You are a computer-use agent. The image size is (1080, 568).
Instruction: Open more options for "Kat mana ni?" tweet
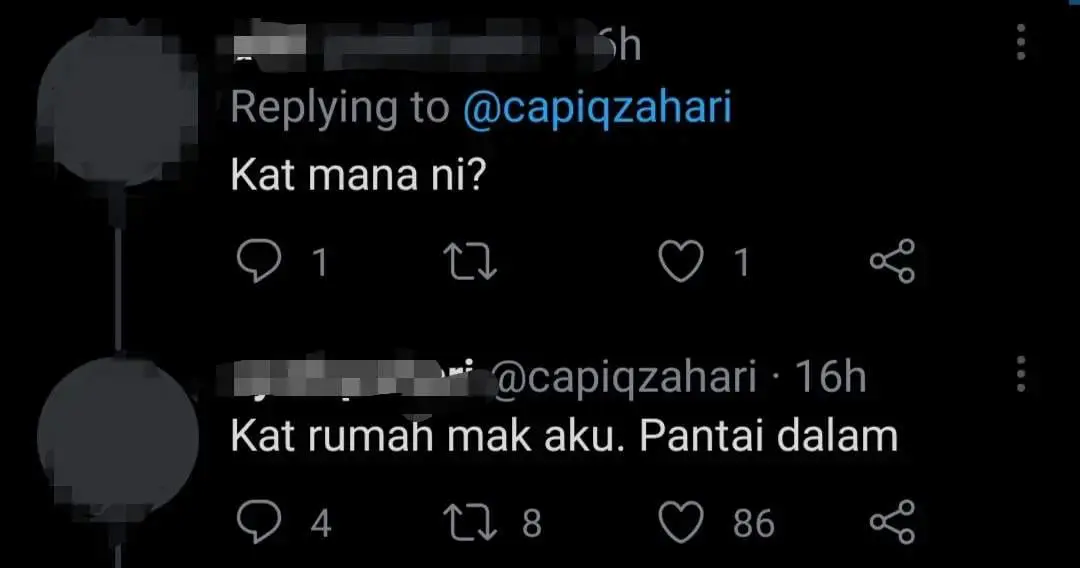[1021, 43]
